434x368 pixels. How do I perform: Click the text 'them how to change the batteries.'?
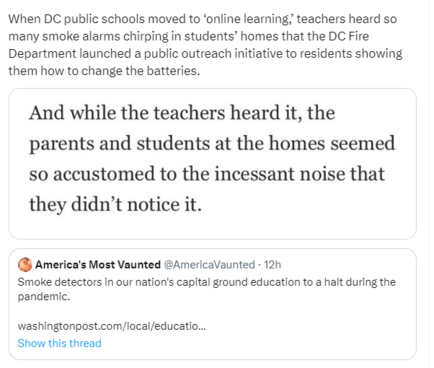tap(104, 71)
